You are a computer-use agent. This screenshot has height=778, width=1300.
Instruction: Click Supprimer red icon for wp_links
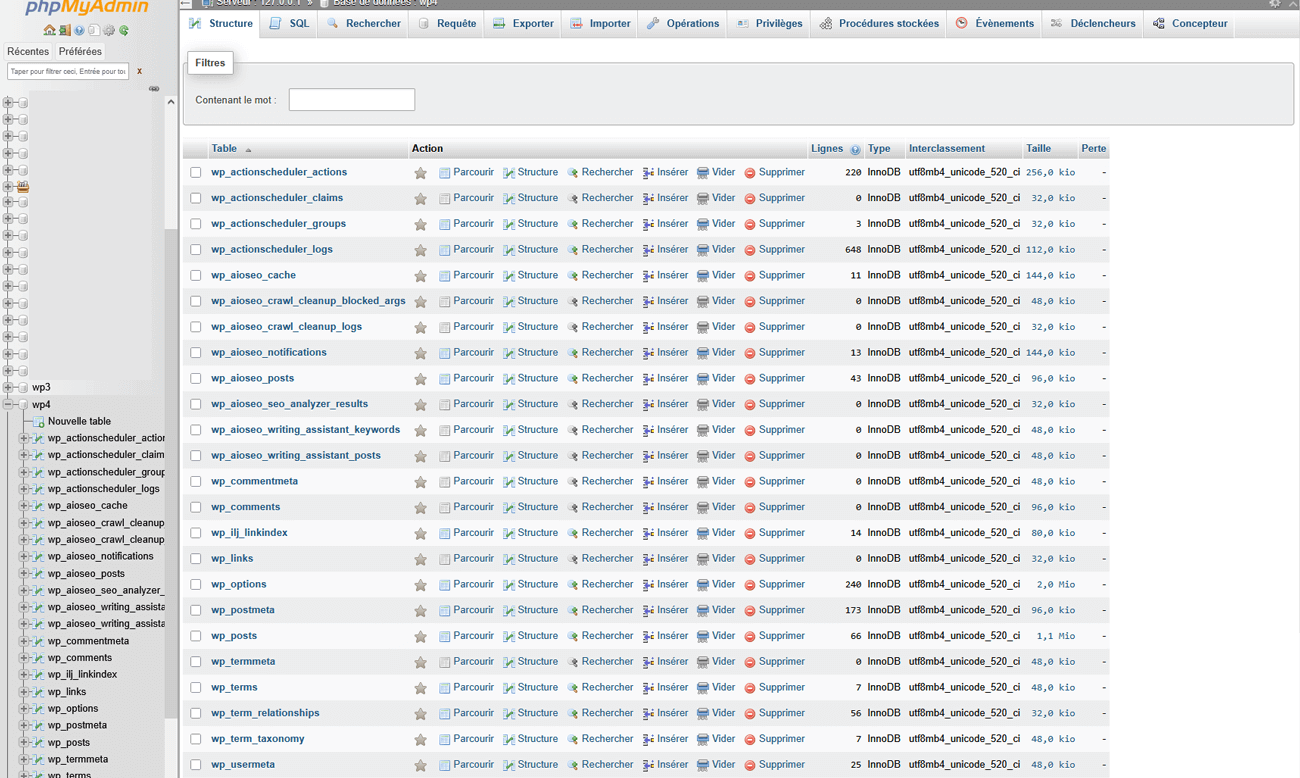coord(750,560)
